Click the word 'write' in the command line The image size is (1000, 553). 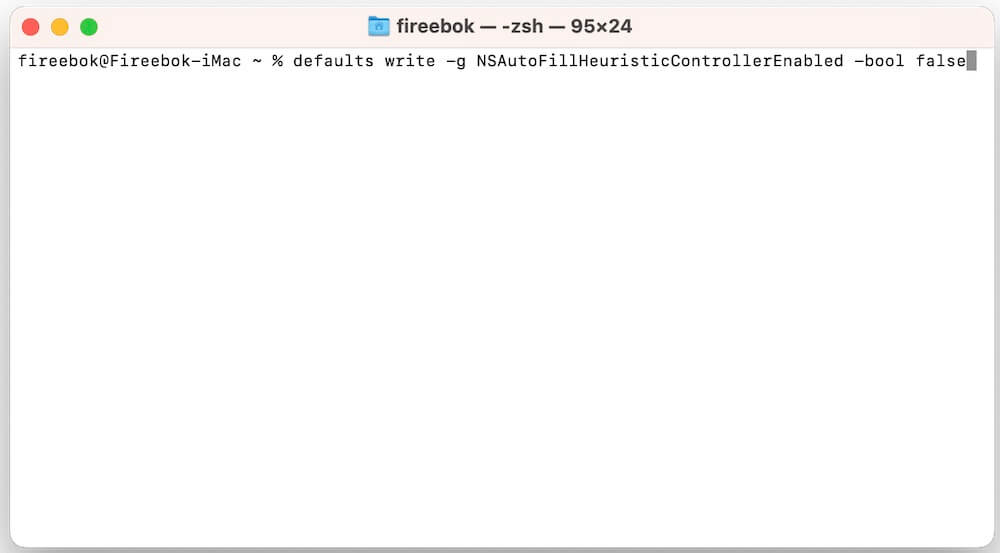410,61
